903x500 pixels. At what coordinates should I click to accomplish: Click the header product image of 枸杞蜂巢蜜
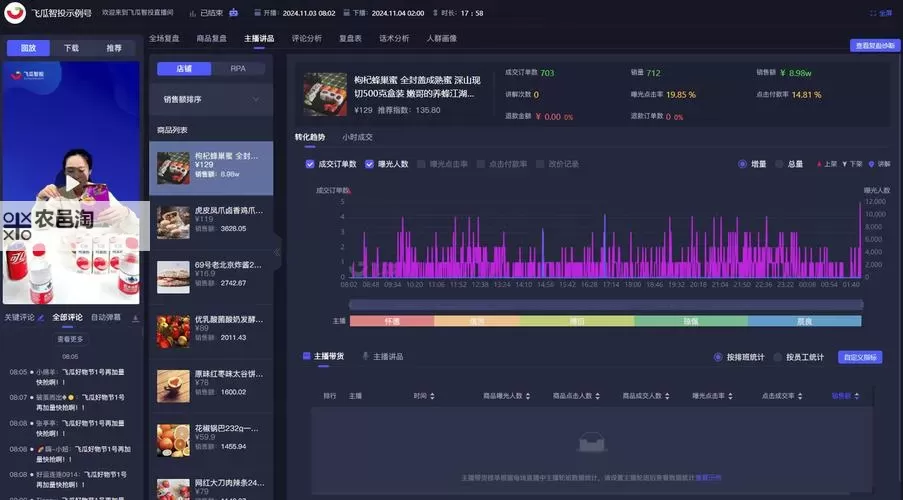(x=325, y=94)
